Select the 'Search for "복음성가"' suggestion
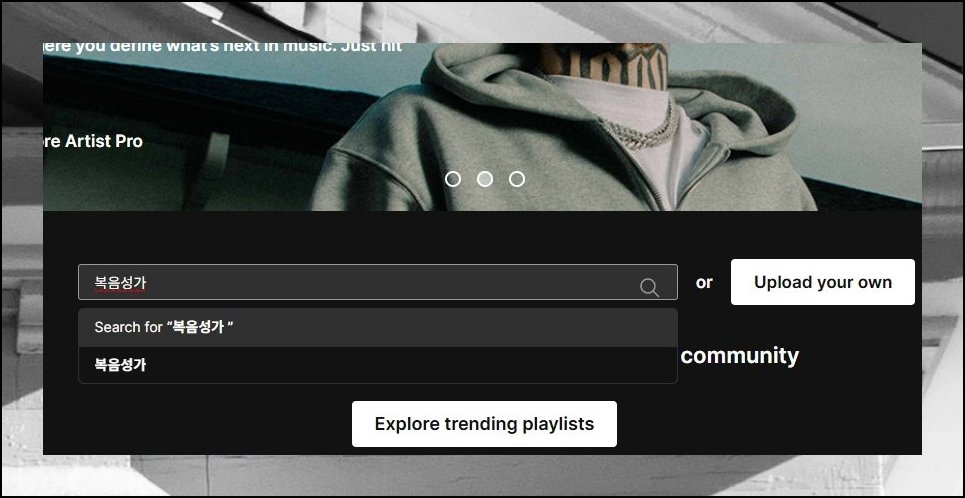This screenshot has height=498, width=965. tap(377, 327)
